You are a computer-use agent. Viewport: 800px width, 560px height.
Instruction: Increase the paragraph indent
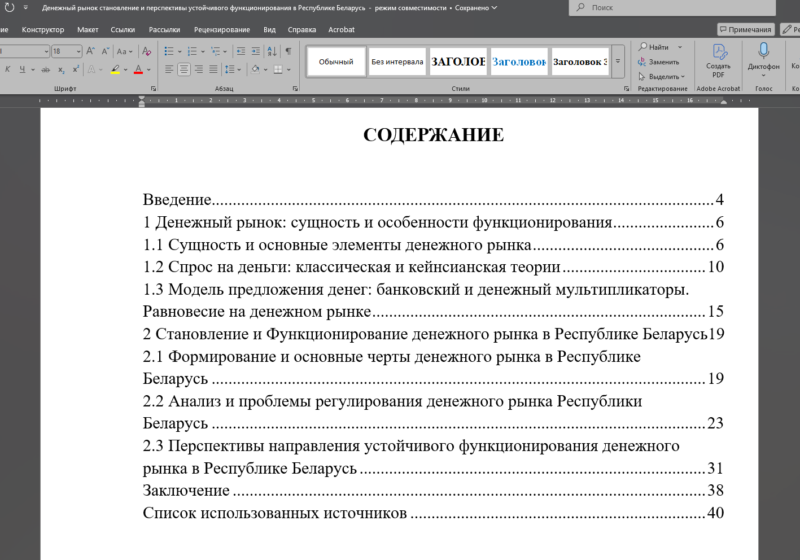tap(256, 51)
